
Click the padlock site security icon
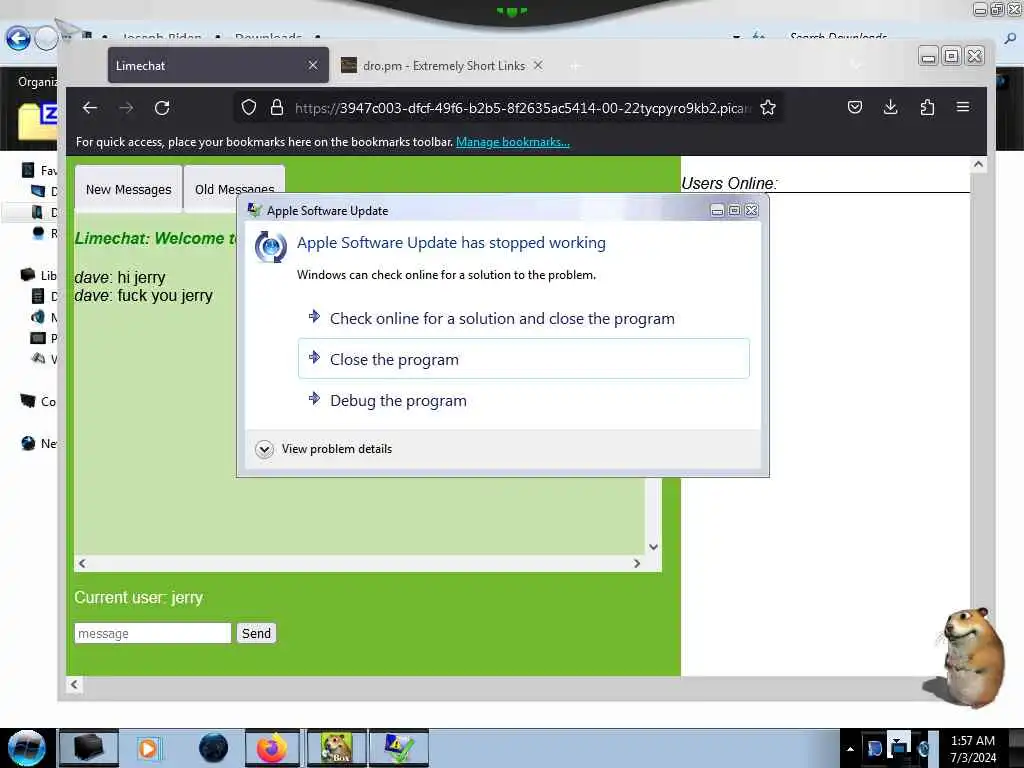(277, 108)
